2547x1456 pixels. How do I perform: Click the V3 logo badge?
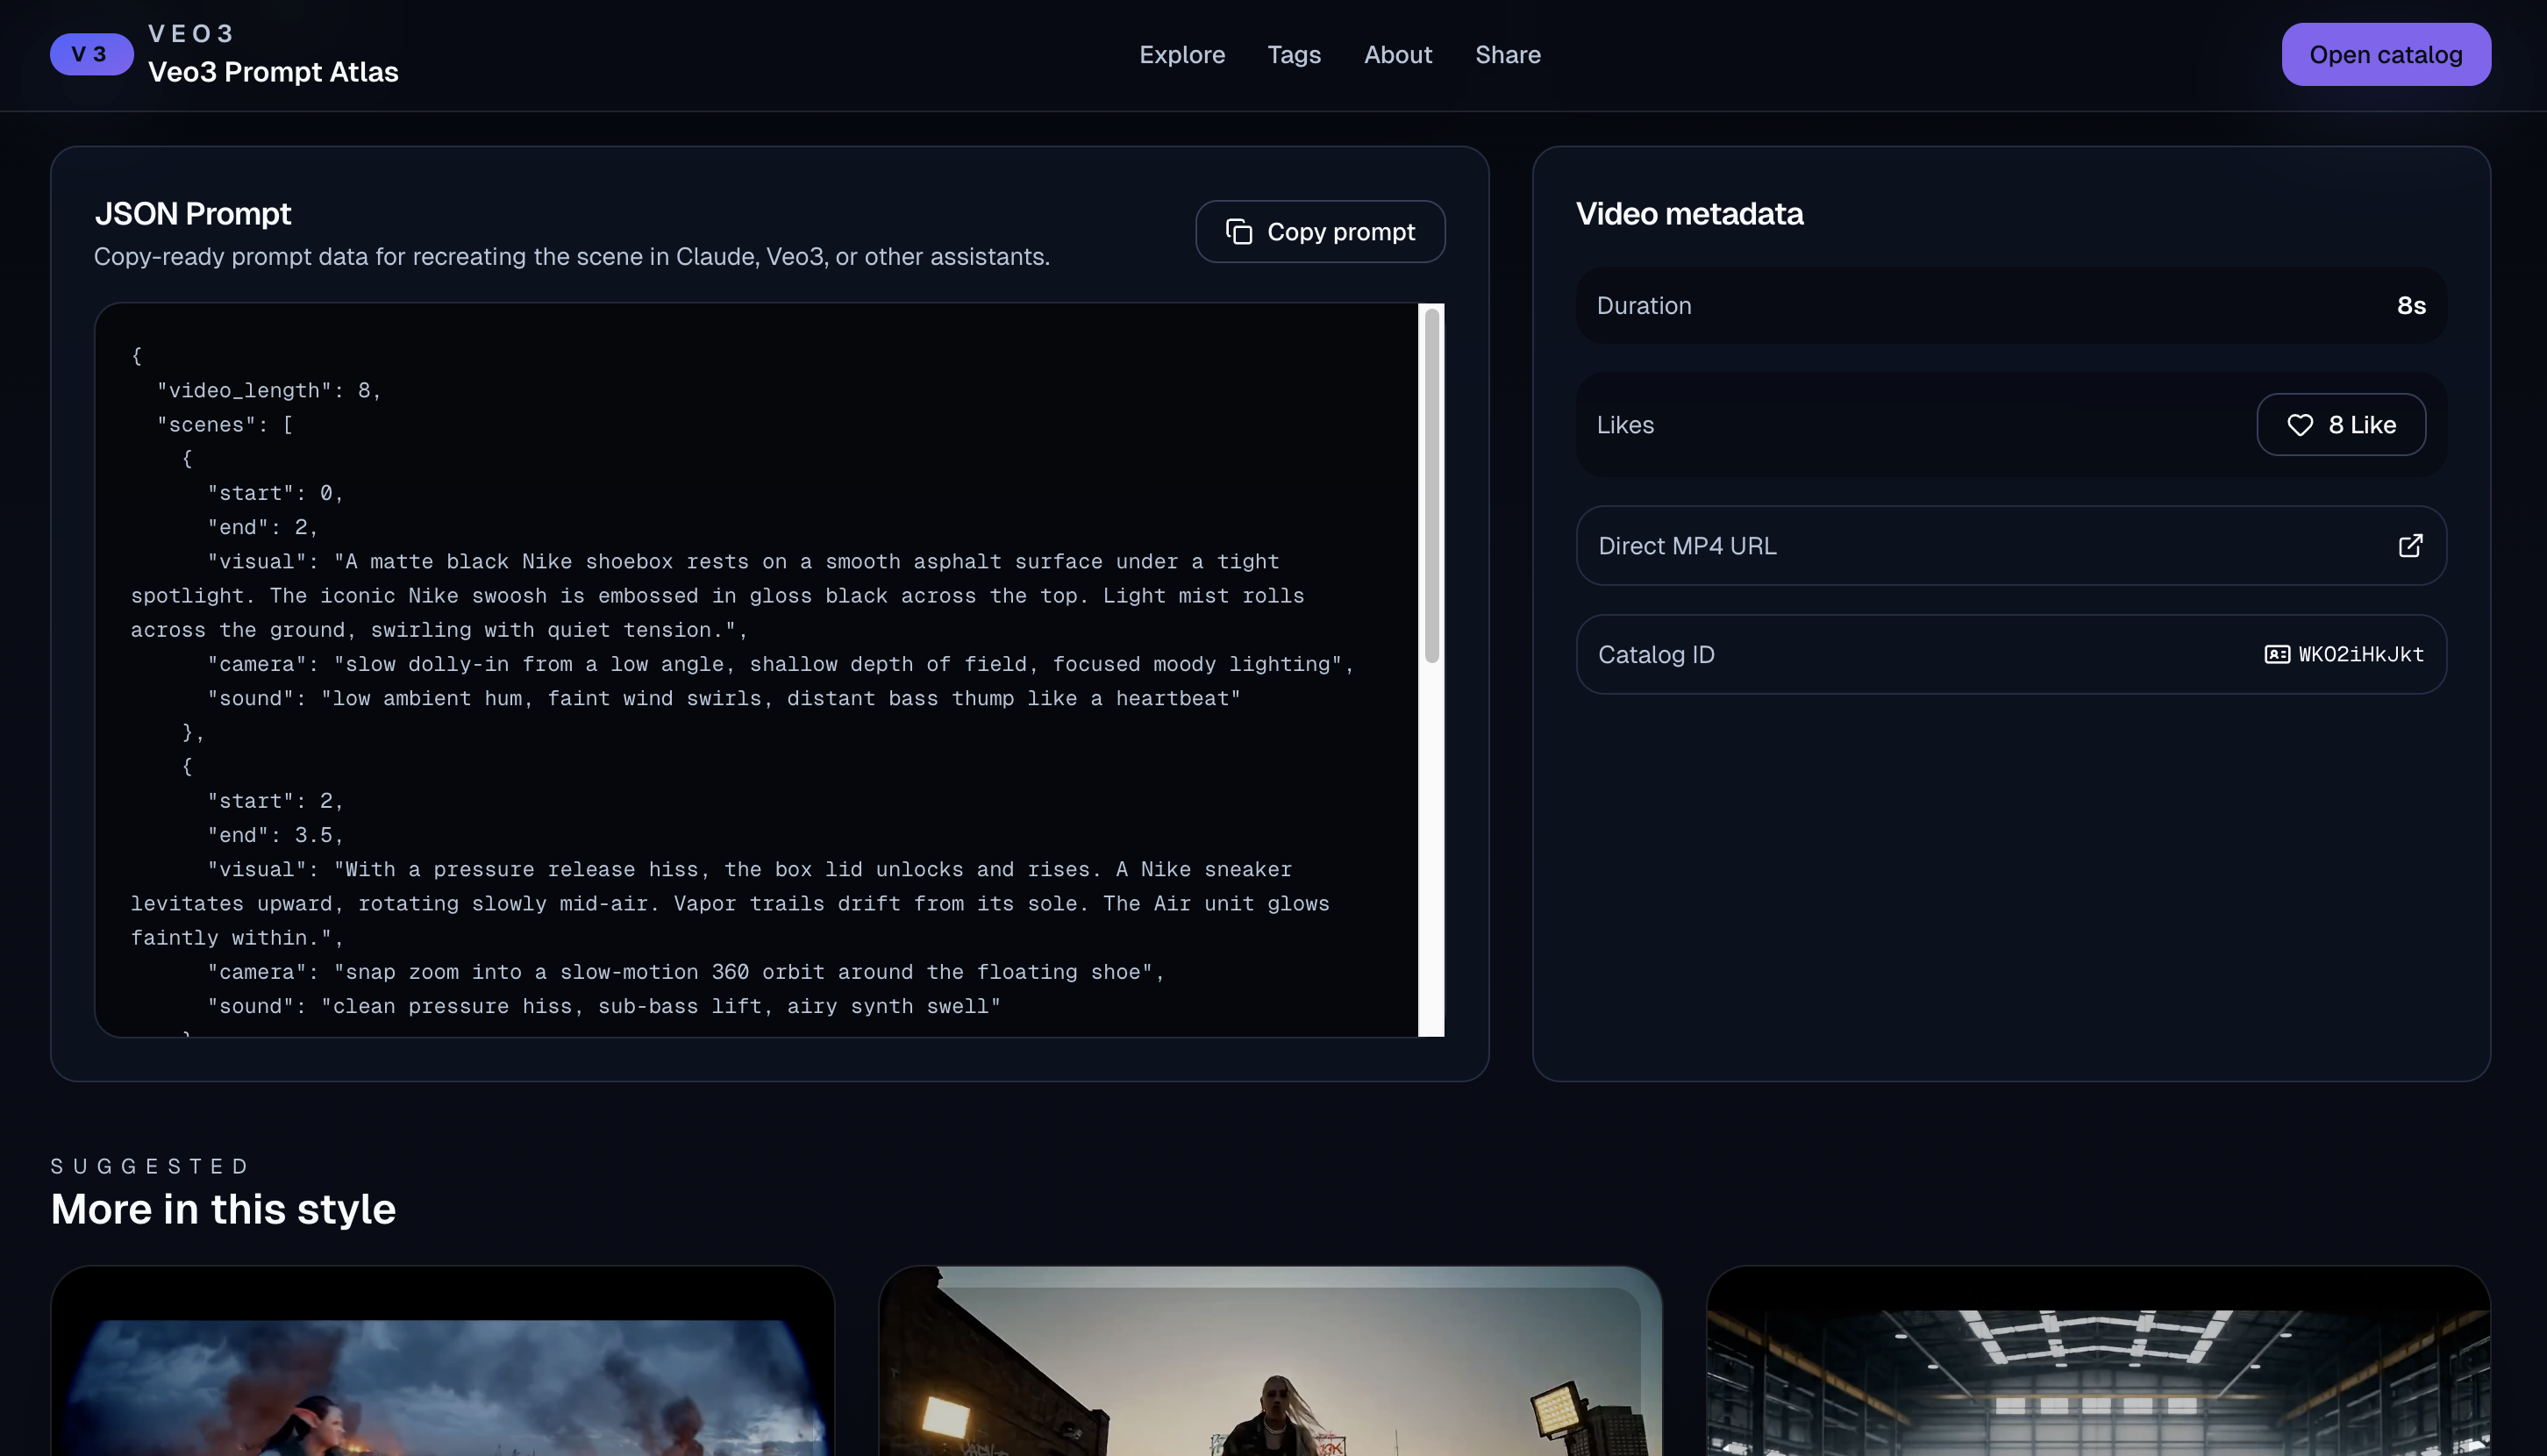tap(91, 54)
